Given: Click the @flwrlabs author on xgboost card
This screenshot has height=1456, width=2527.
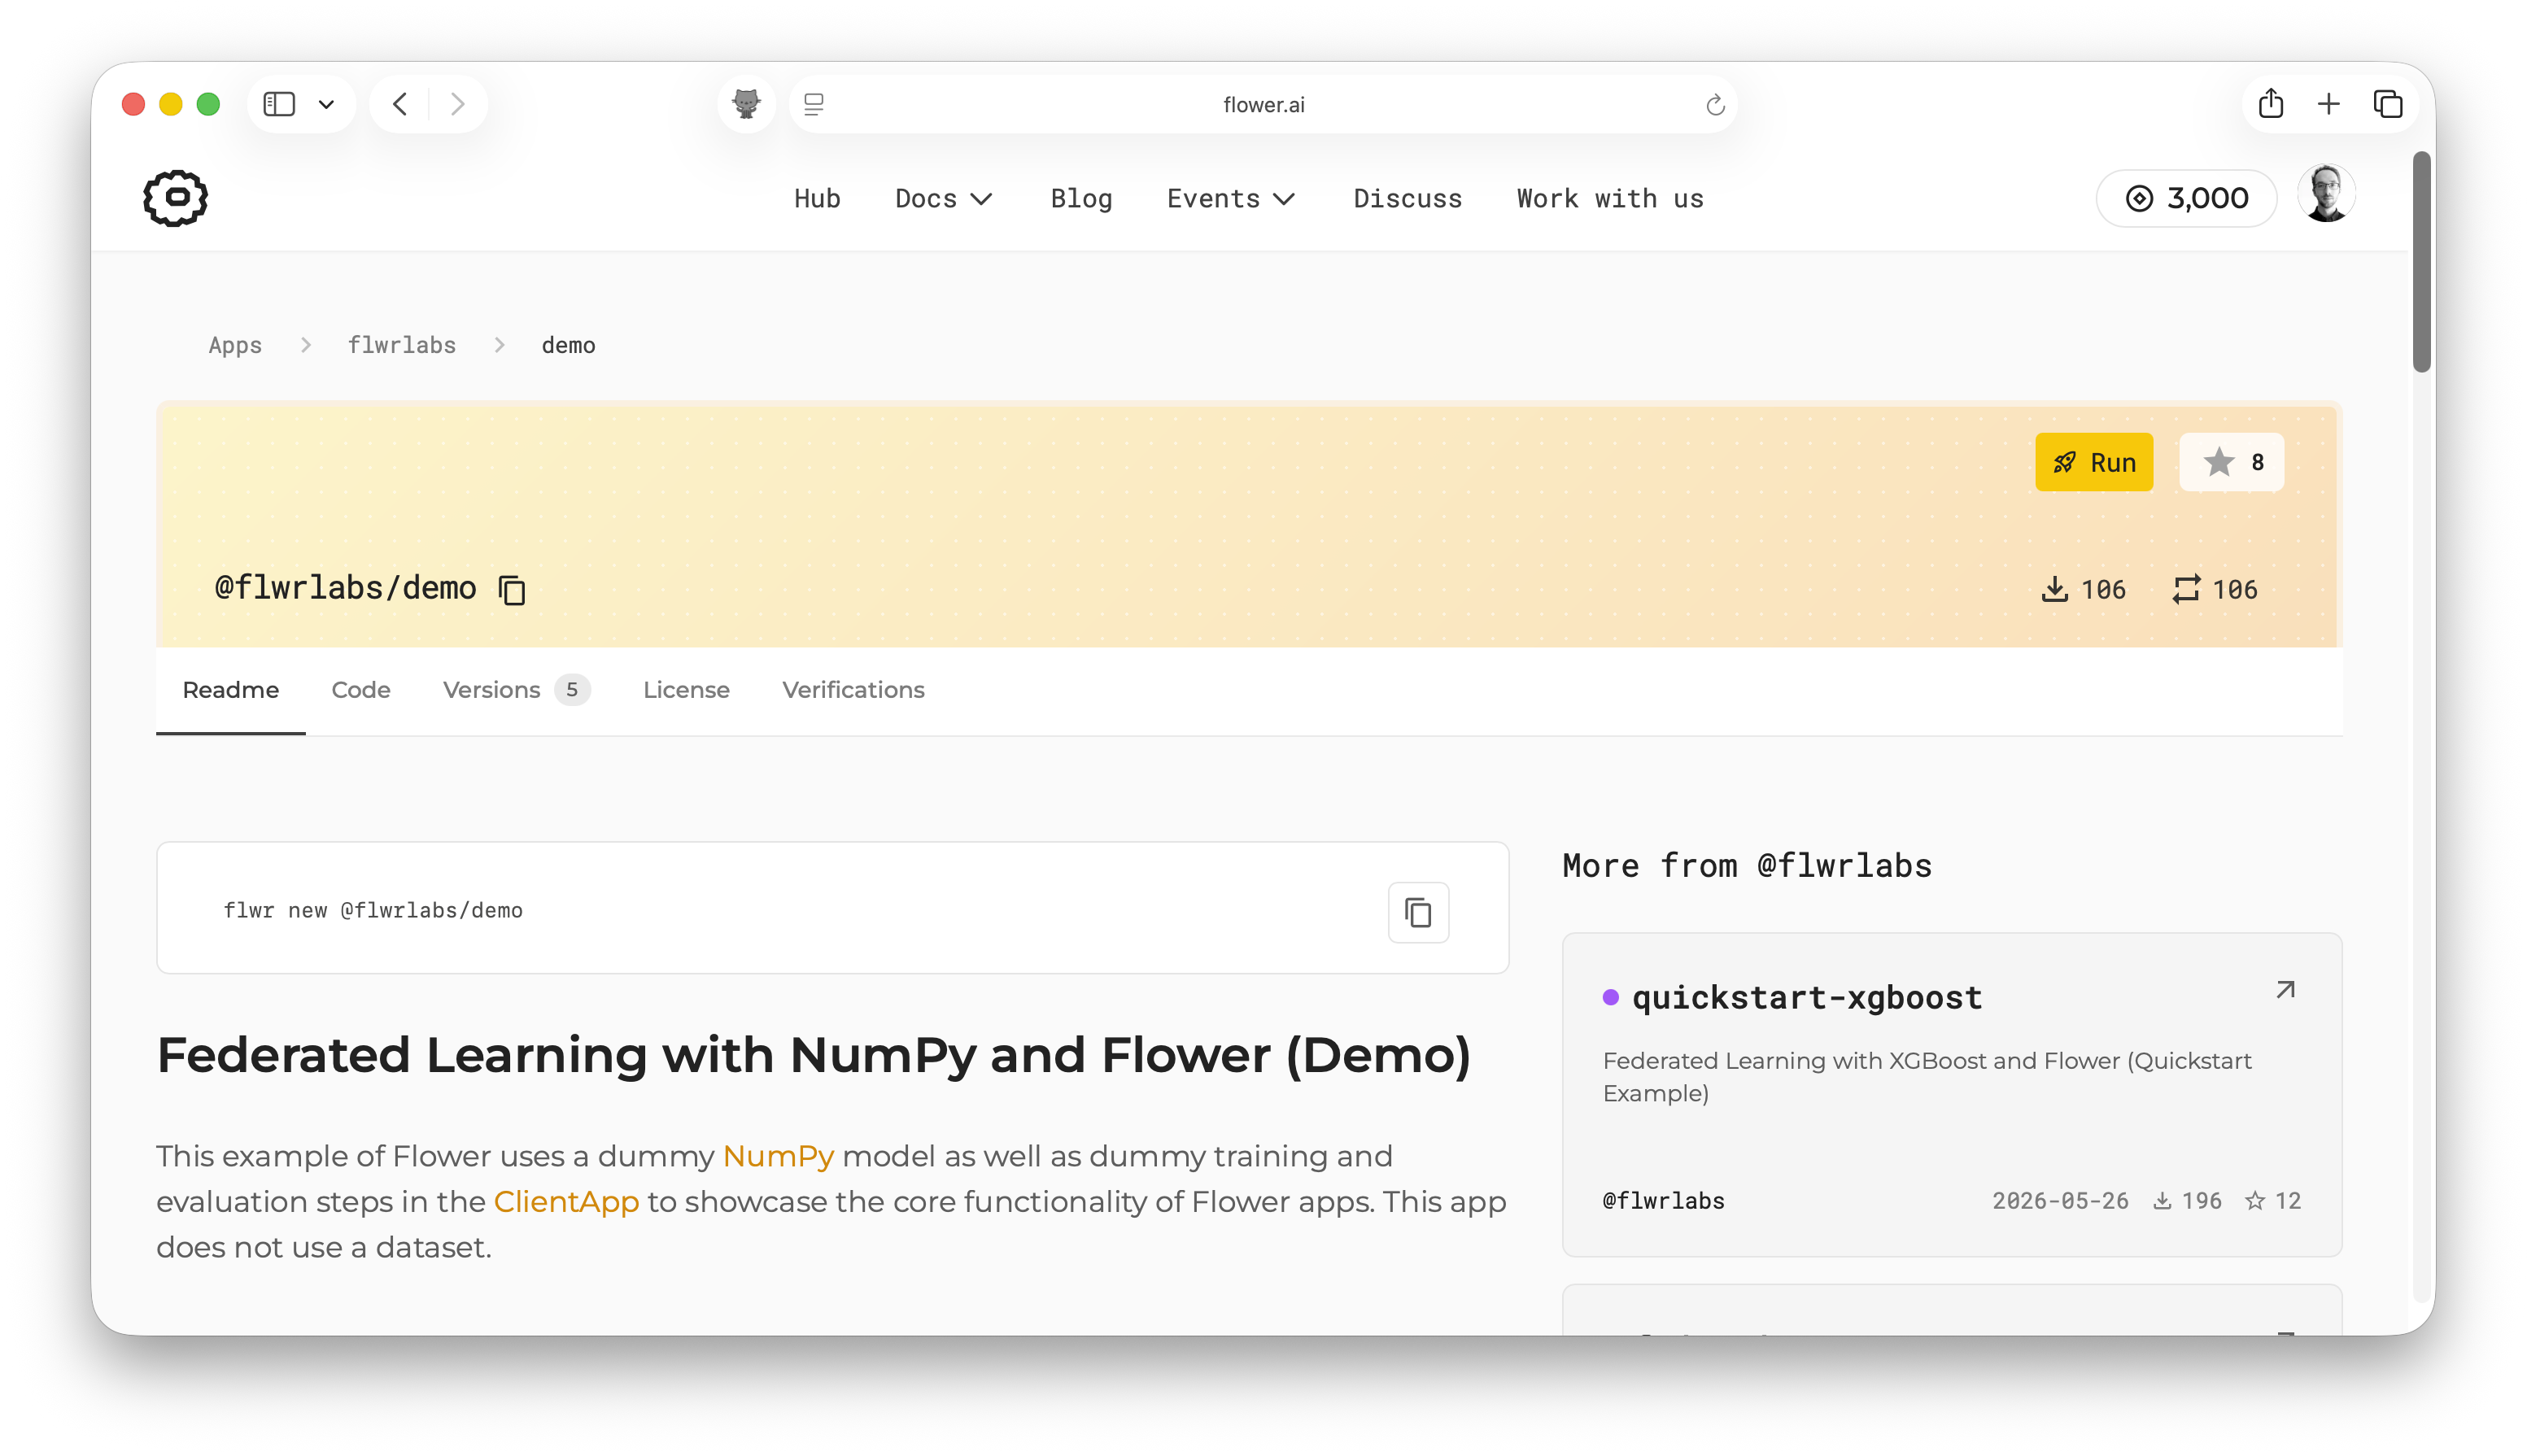Looking at the screenshot, I should 1663,1201.
